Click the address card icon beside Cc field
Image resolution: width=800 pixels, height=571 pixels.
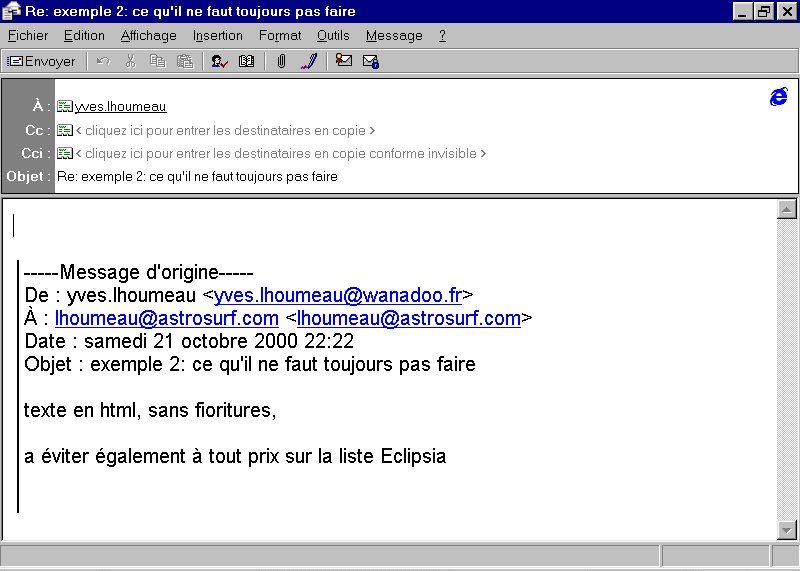point(65,130)
